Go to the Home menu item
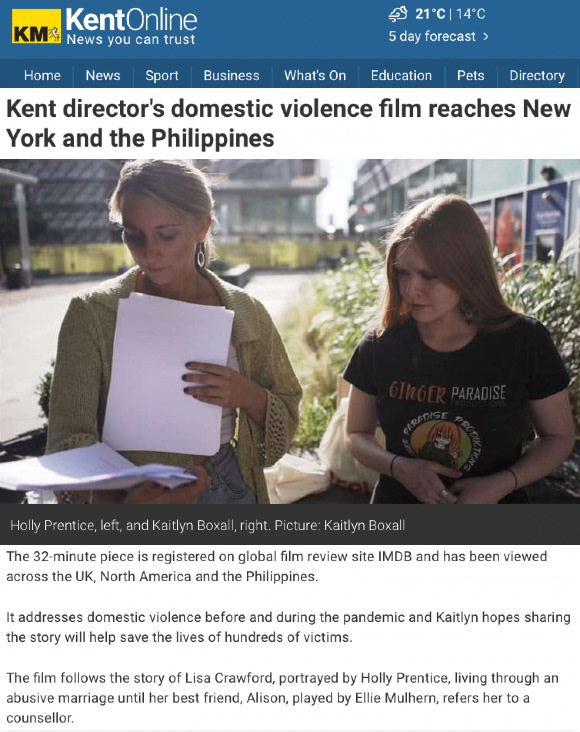Viewport: 580px width, 732px height. coord(42,75)
